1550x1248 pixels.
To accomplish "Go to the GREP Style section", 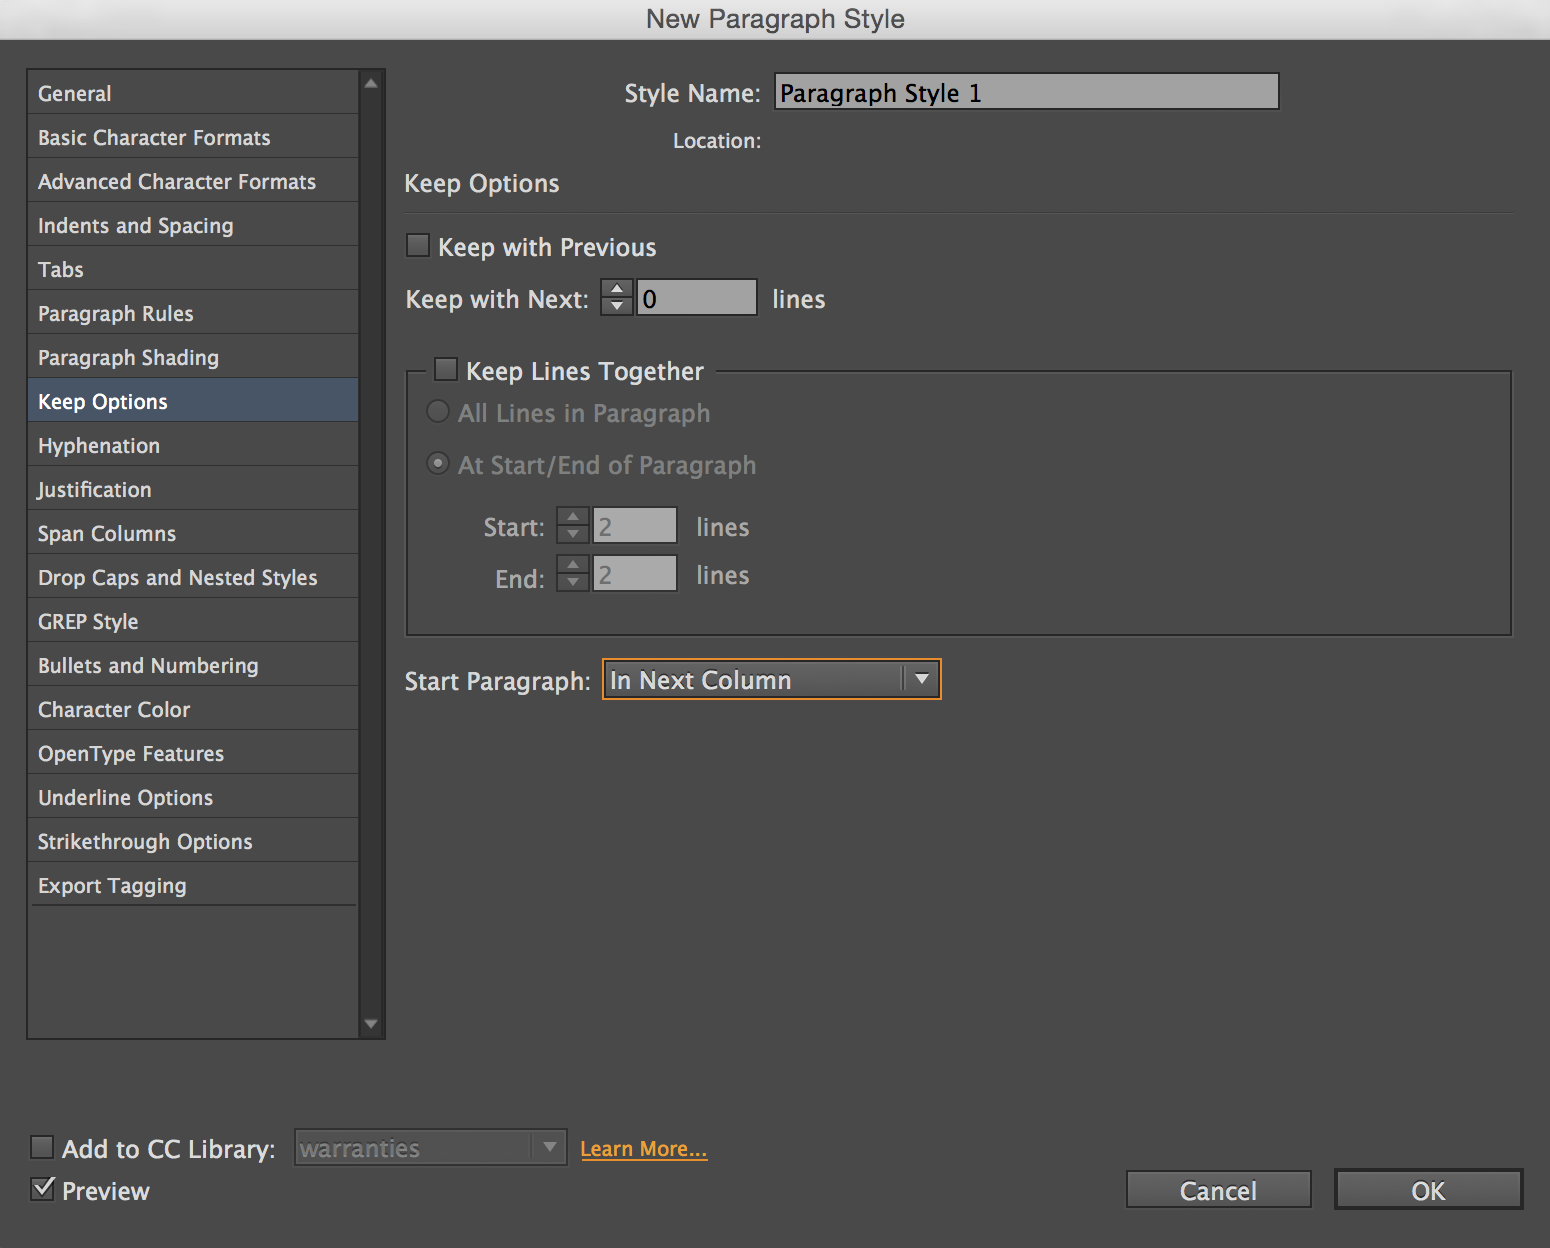I will 88,622.
